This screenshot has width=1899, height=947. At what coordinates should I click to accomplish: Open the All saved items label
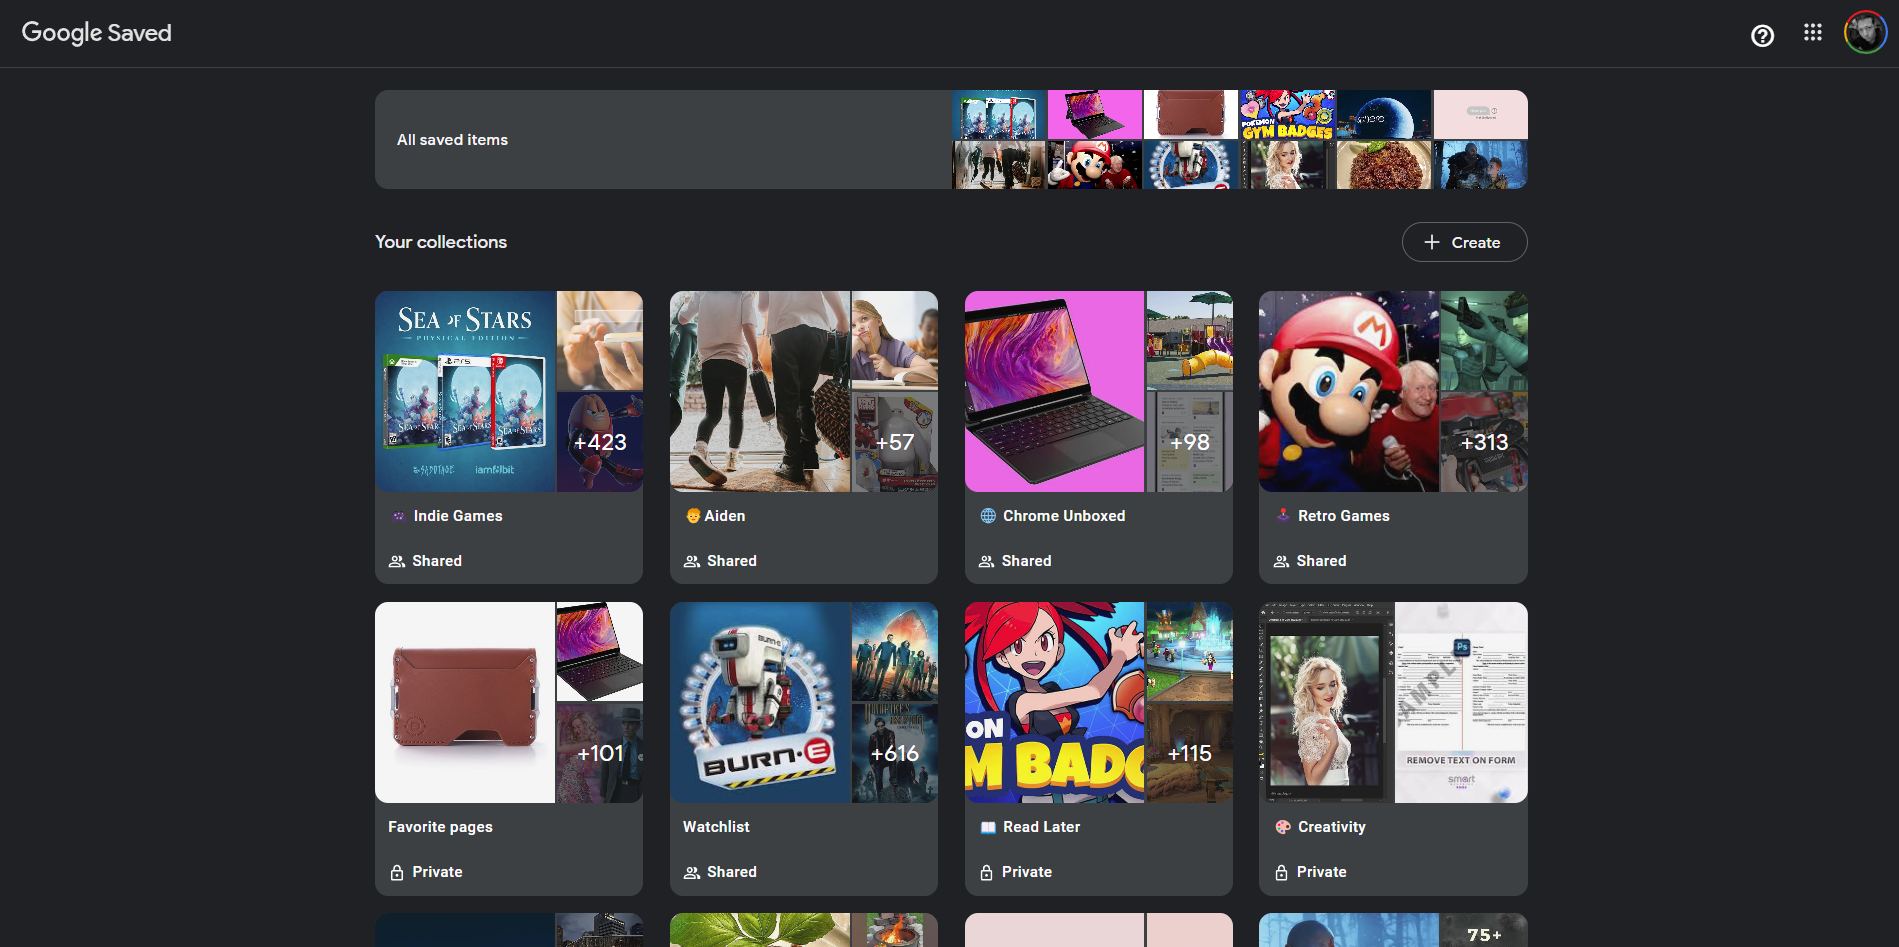pos(453,140)
